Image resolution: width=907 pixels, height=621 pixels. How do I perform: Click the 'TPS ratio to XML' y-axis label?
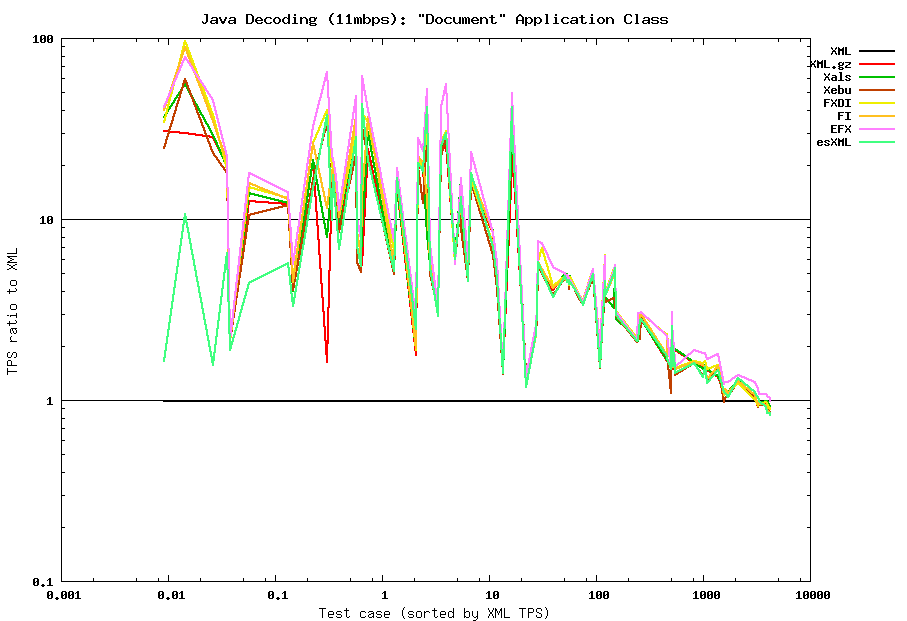pos(13,310)
